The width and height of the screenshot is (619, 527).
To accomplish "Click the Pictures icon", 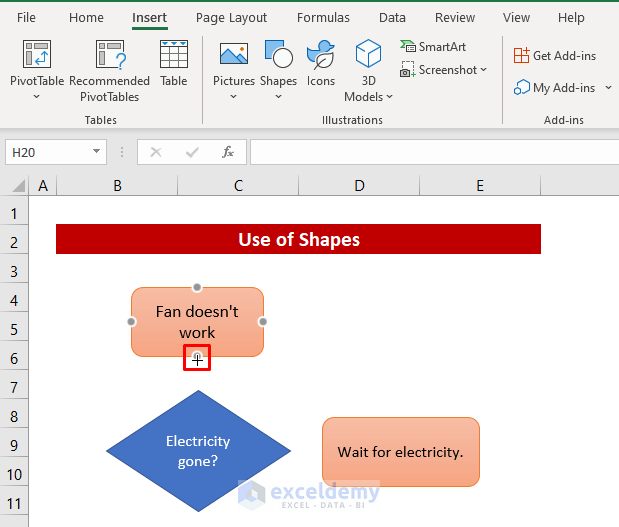I will tap(234, 54).
